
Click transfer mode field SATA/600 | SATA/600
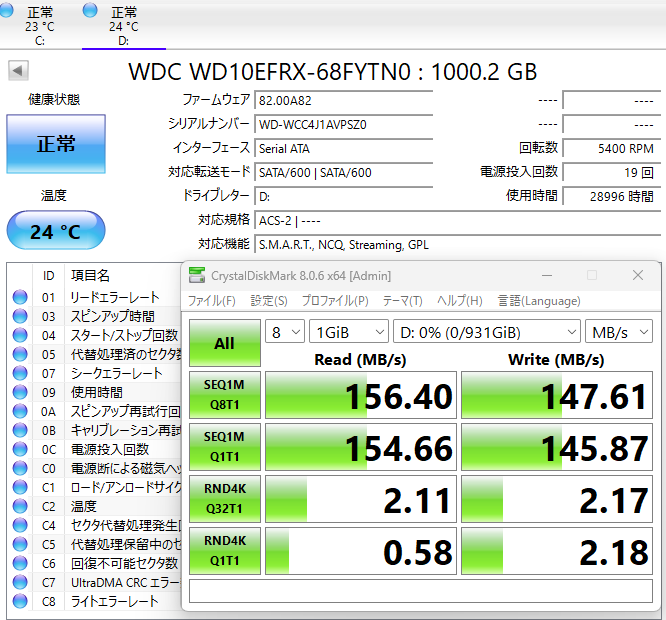(x=344, y=172)
